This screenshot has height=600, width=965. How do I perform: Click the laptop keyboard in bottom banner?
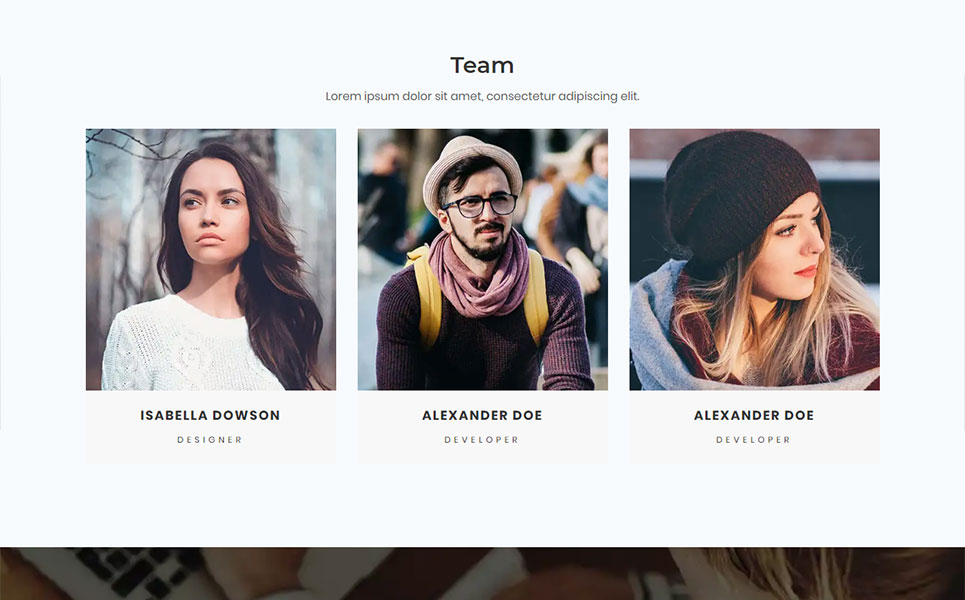(x=135, y=569)
